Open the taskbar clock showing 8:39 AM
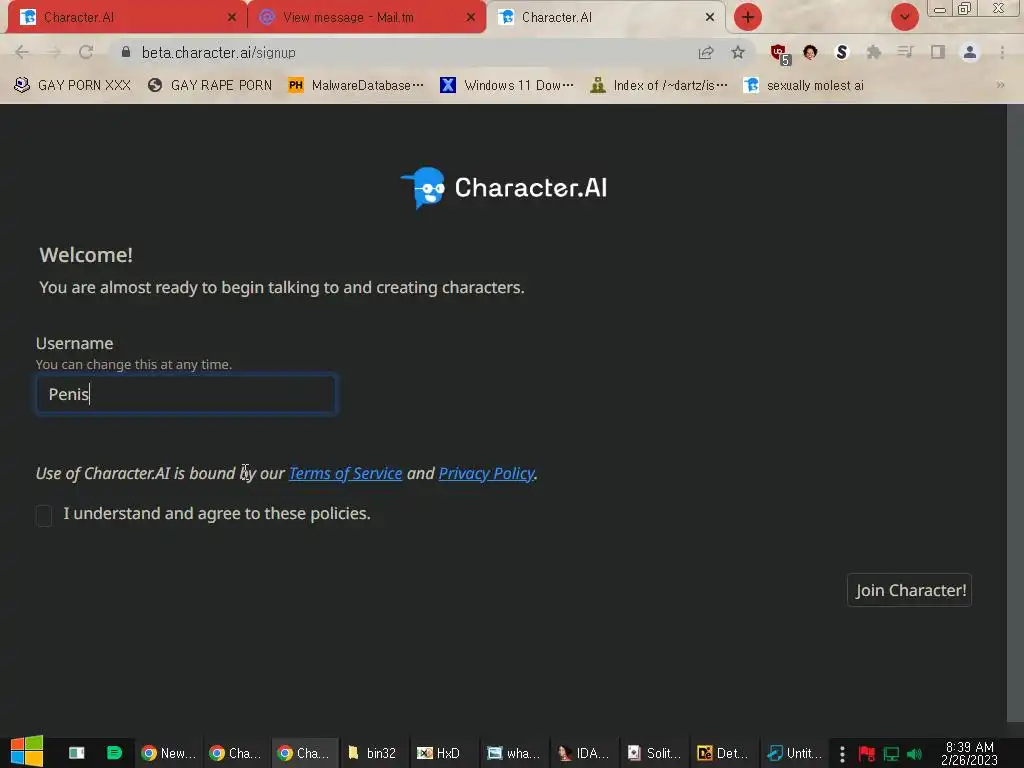1024x768 pixels. 970,753
